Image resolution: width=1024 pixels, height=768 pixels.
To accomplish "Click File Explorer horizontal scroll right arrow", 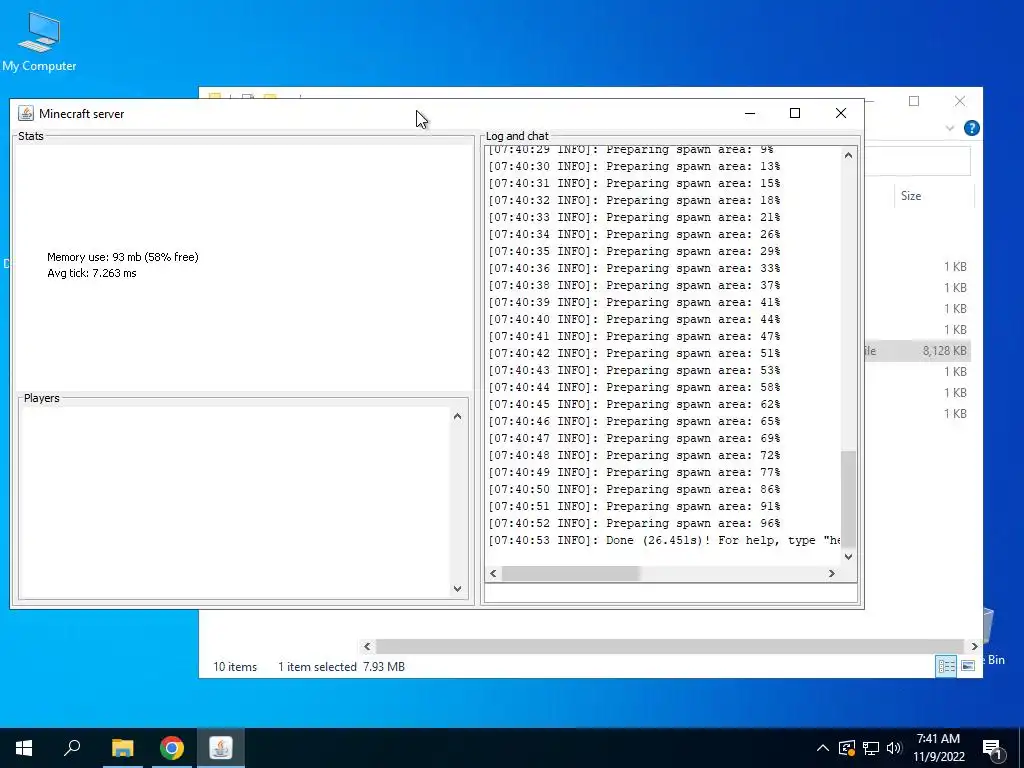I will coord(974,646).
